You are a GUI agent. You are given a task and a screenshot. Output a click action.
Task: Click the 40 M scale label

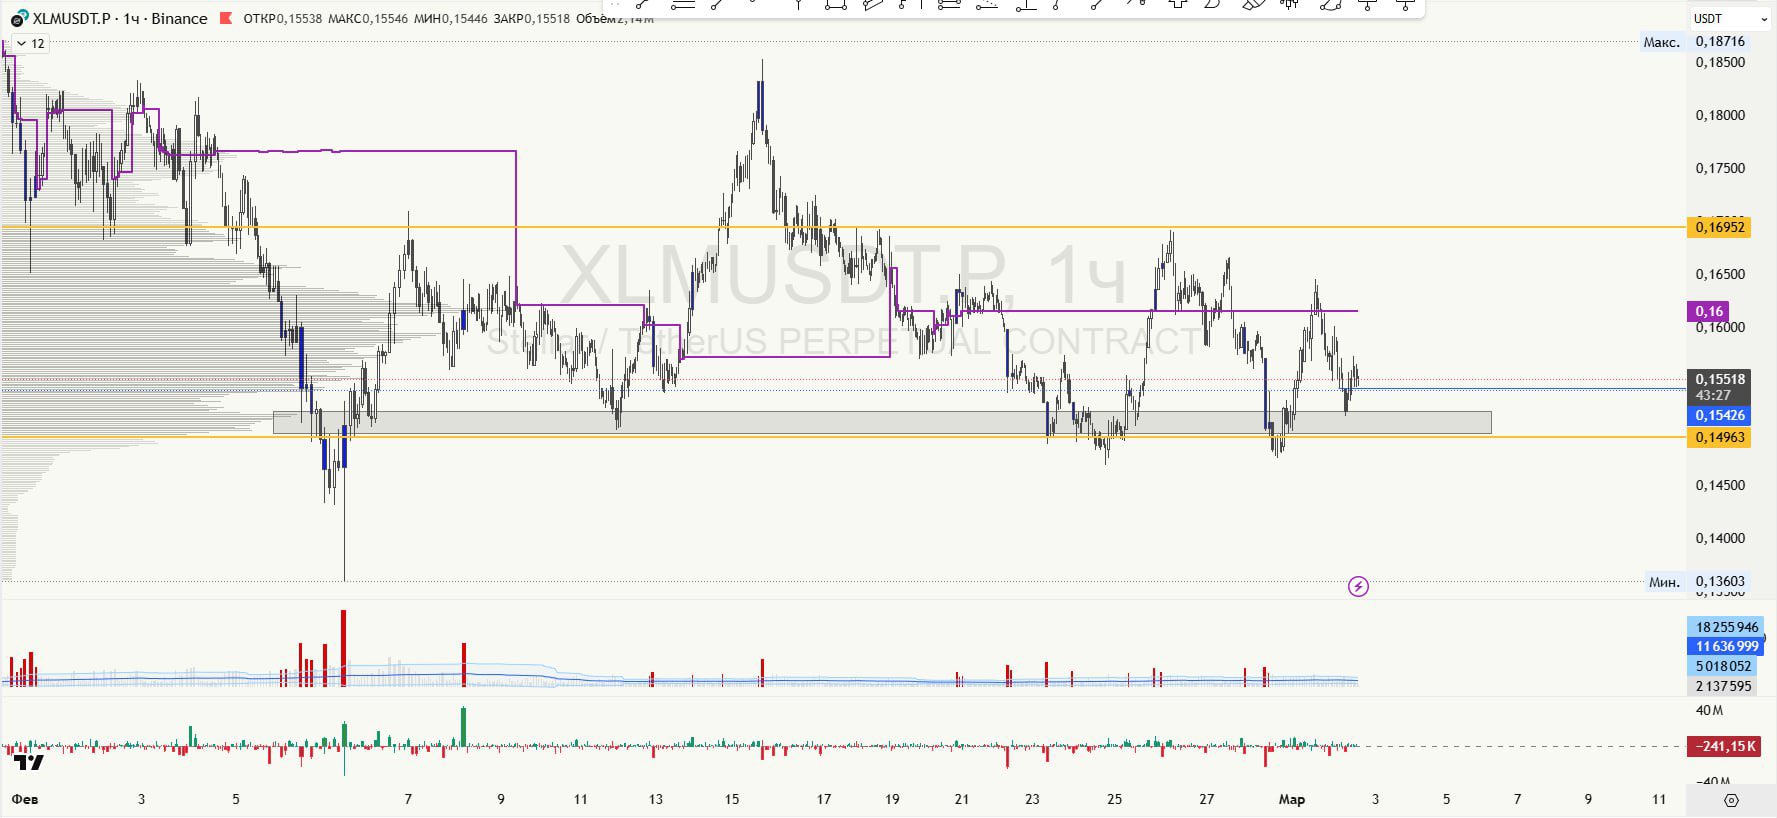pyautogui.click(x=1709, y=711)
